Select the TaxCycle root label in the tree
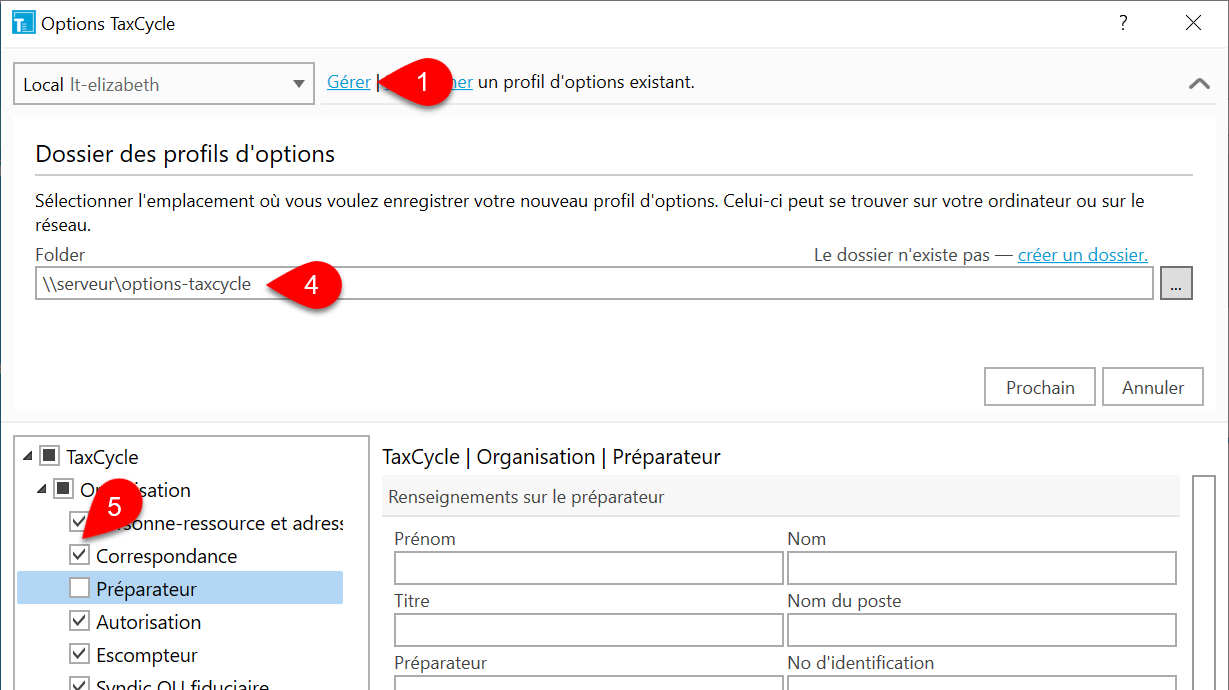This screenshot has width=1229, height=690. click(102, 457)
